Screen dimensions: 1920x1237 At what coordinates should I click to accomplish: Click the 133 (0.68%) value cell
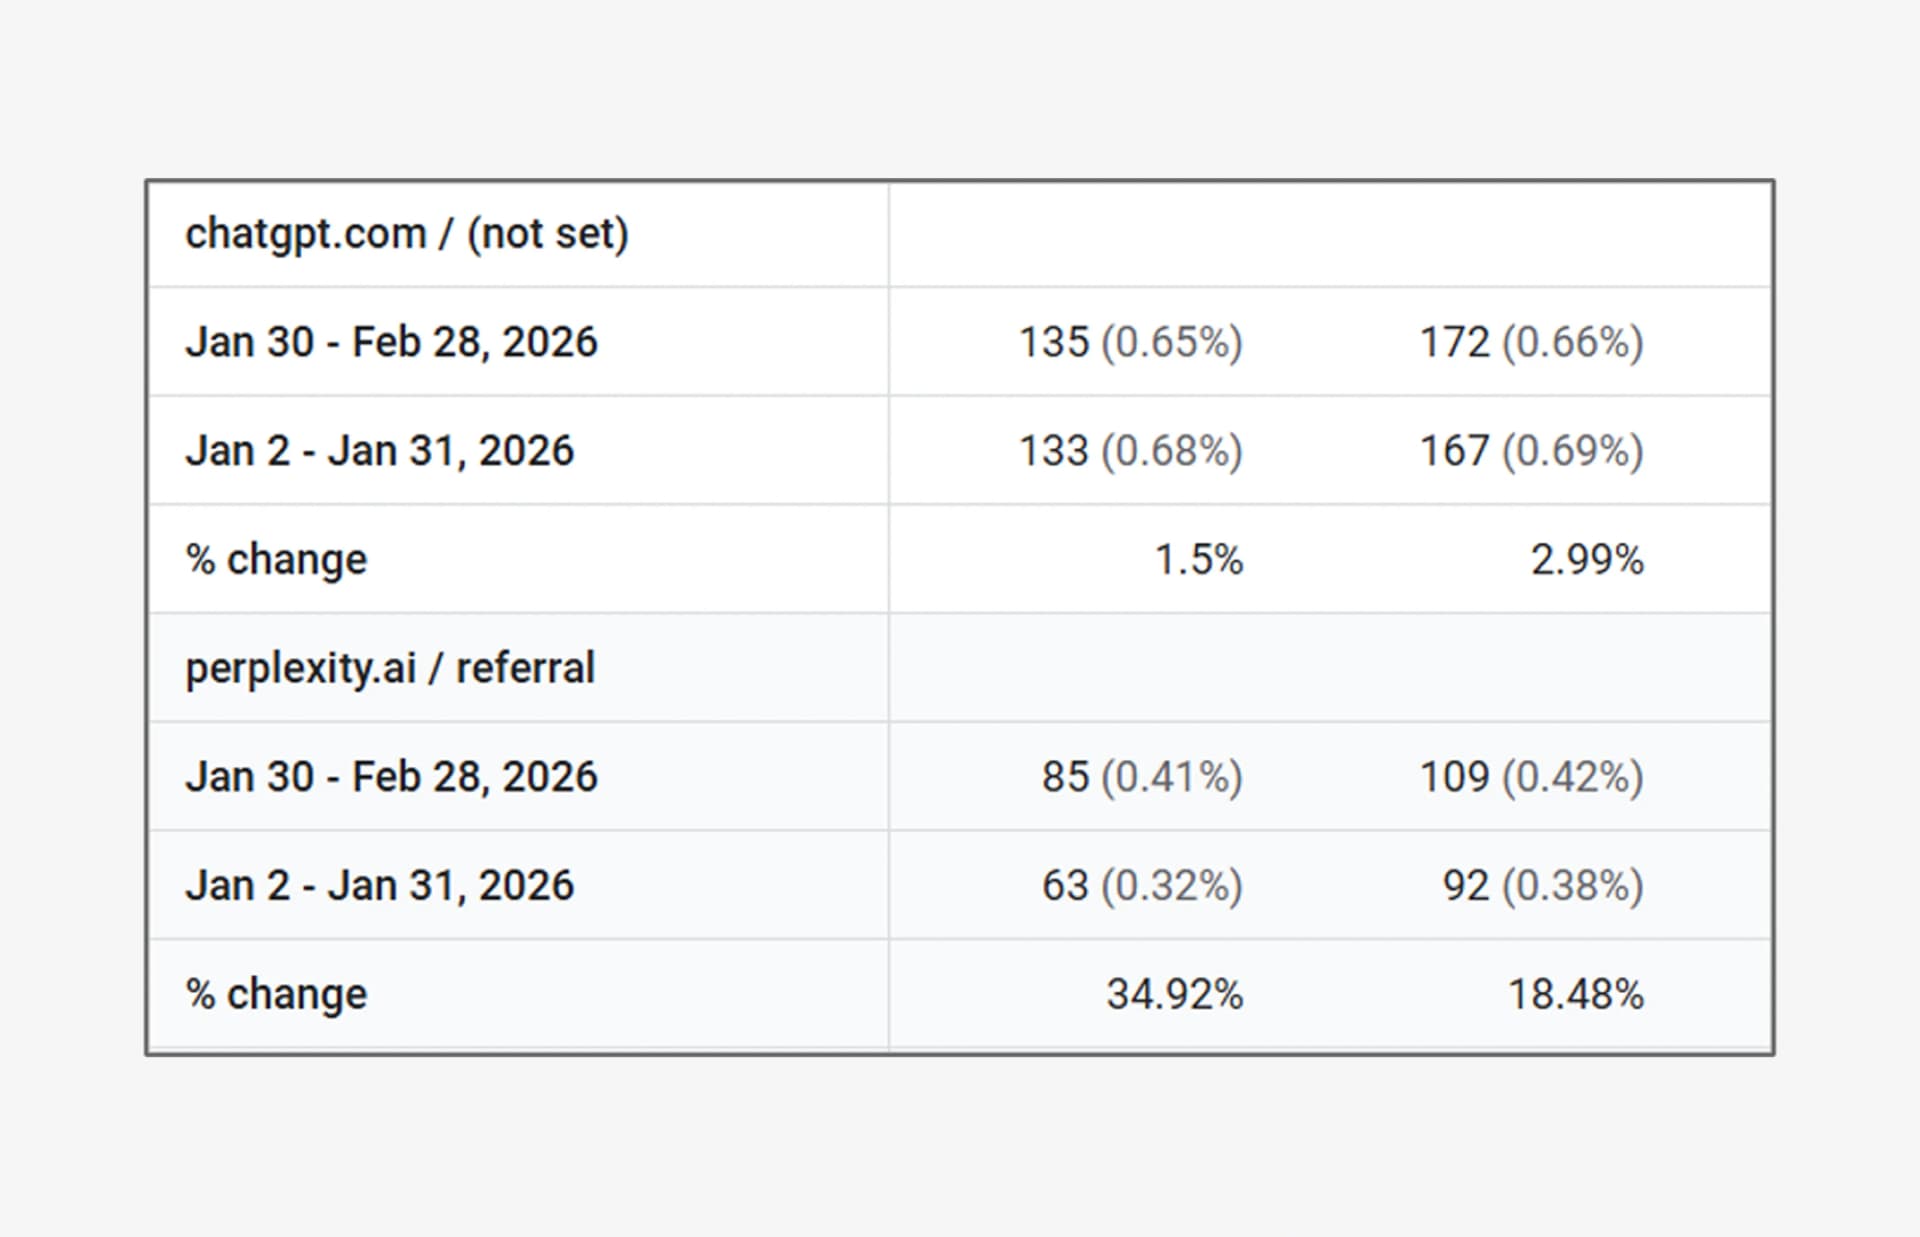1131,451
